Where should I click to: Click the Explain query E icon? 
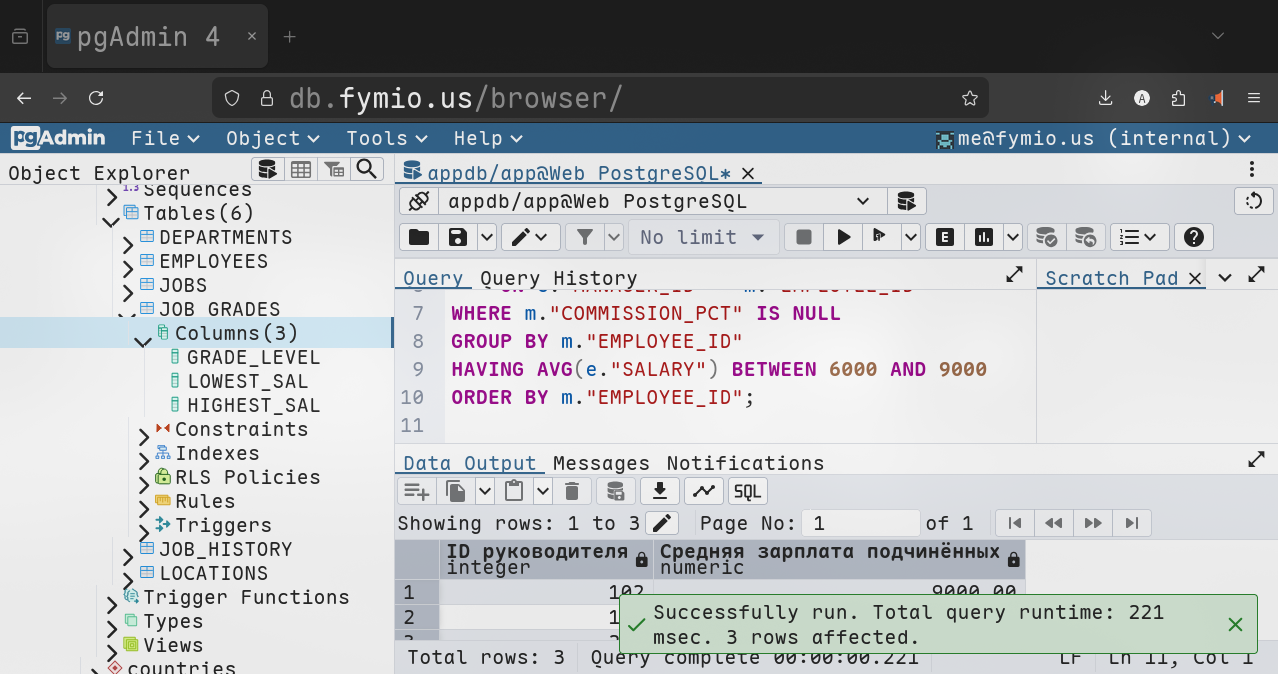click(944, 237)
